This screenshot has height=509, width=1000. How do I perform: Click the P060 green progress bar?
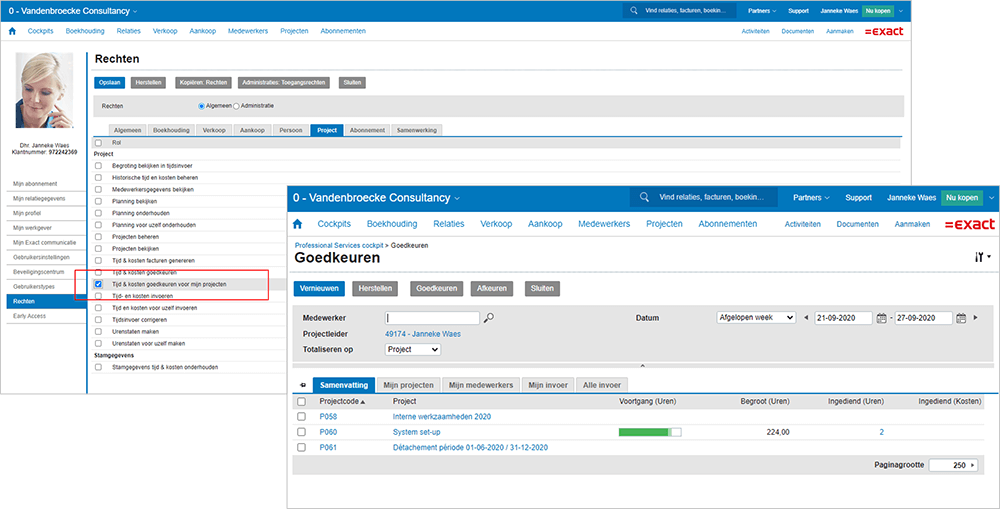click(x=650, y=432)
